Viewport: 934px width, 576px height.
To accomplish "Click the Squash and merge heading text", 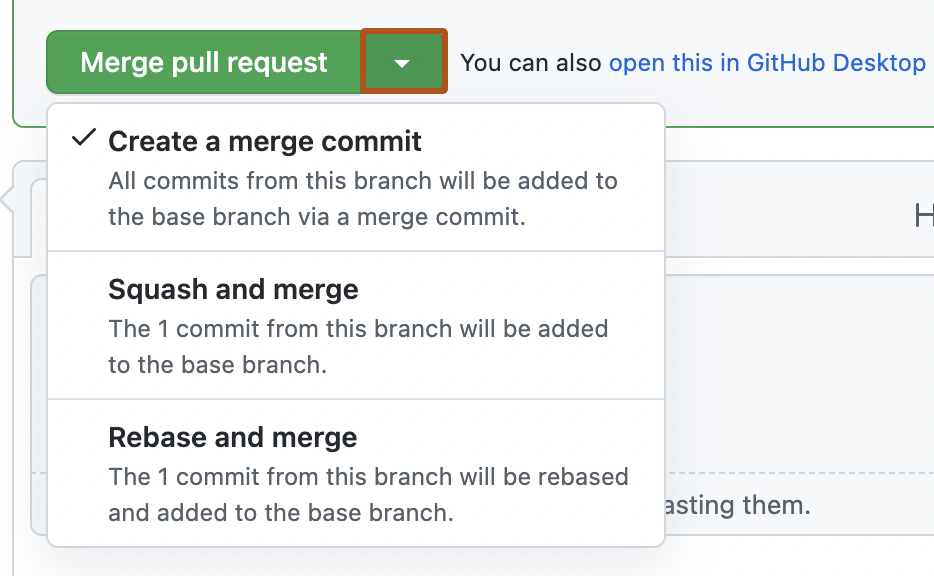I will point(233,289).
